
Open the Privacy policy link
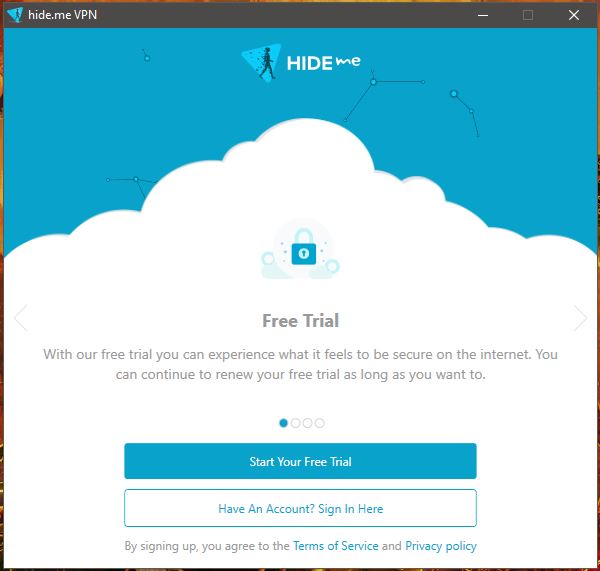tap(441, 546)
